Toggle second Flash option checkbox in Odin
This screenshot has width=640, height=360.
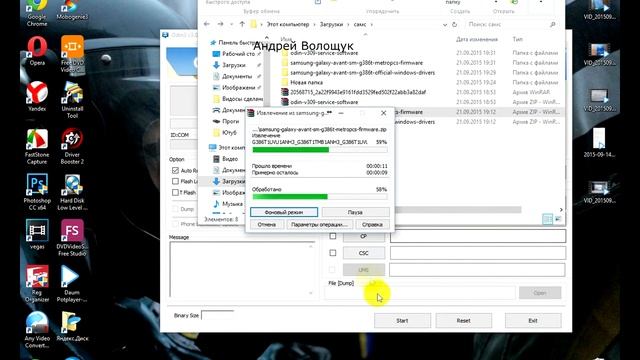point(176,181)
